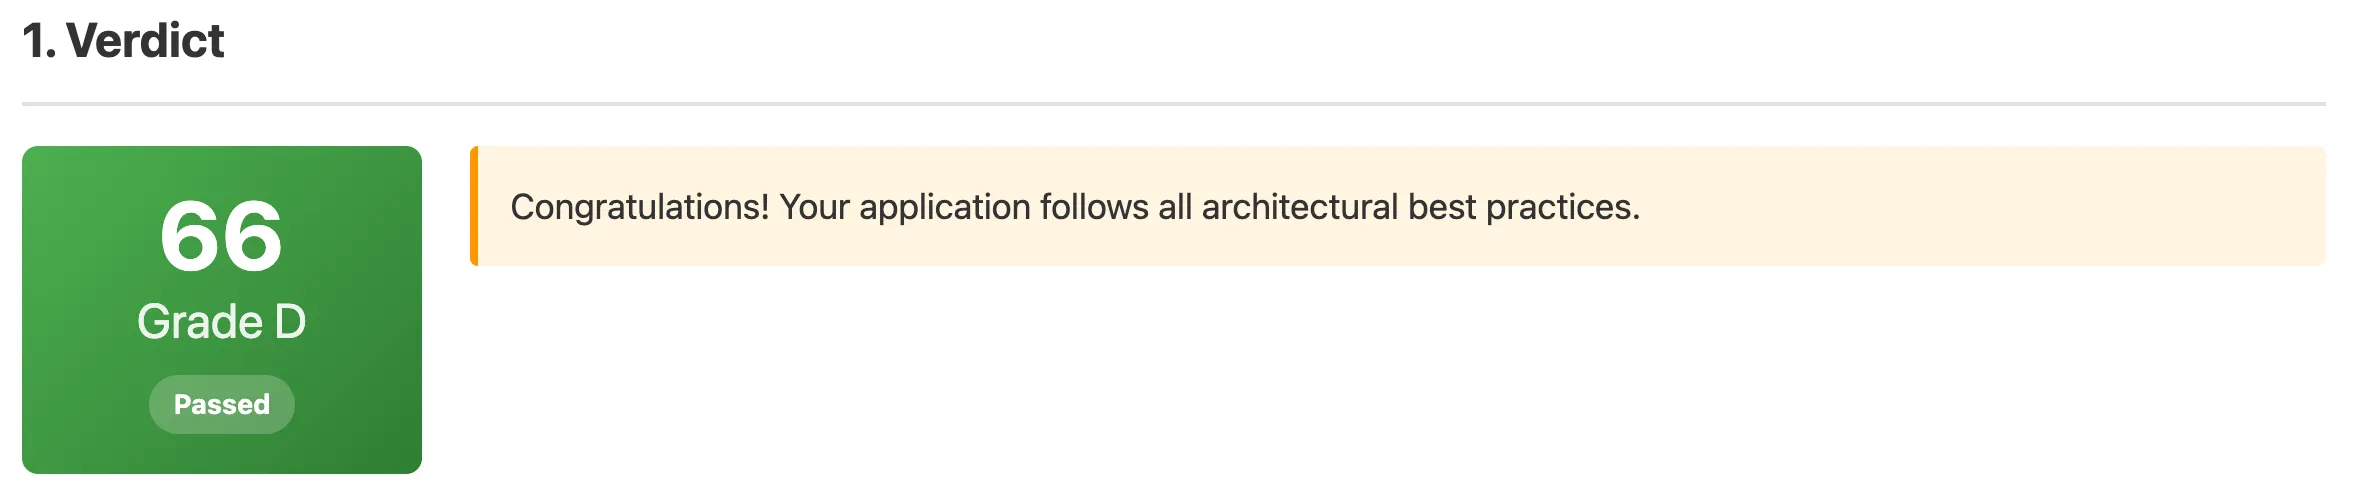Screen dimensions: 2356x500
Task: Click the word "Verdict" in heading
Action: [145, 41]
